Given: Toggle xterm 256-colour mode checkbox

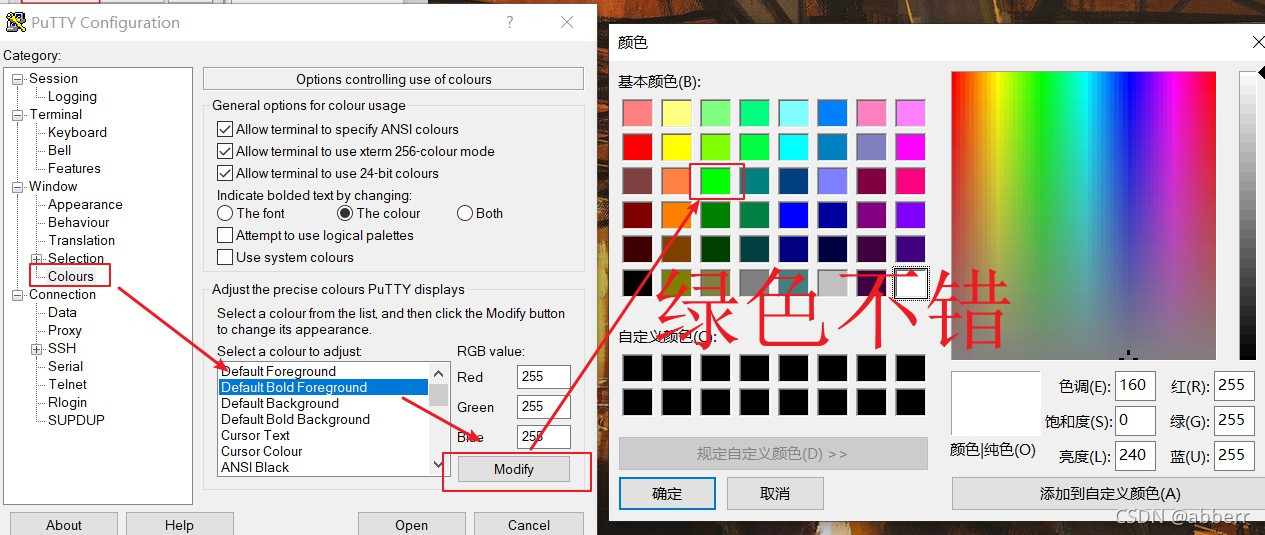Looking at the screenshot, I should pyautogui.click(x=225, y=152).
